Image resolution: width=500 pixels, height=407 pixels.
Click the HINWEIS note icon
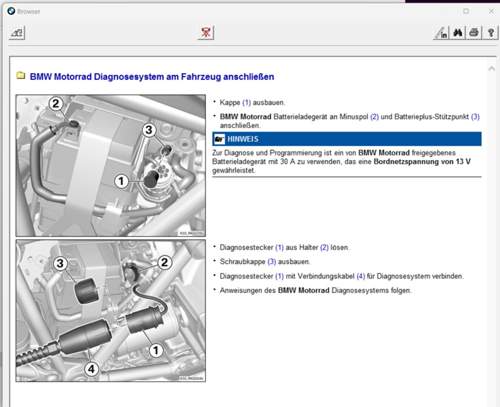(219, 139)
